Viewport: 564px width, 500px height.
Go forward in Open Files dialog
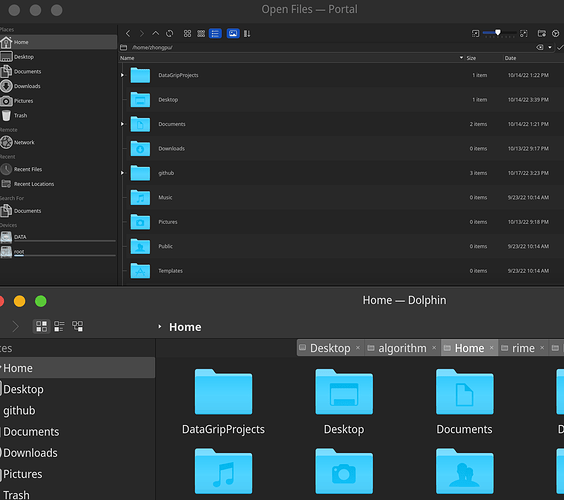(x=142, y=33)
